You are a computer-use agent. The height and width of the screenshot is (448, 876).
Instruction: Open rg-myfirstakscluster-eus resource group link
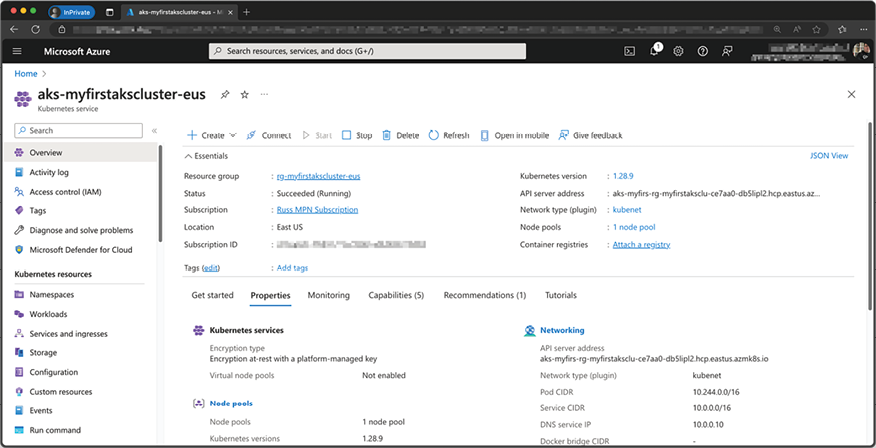(318, 176)
